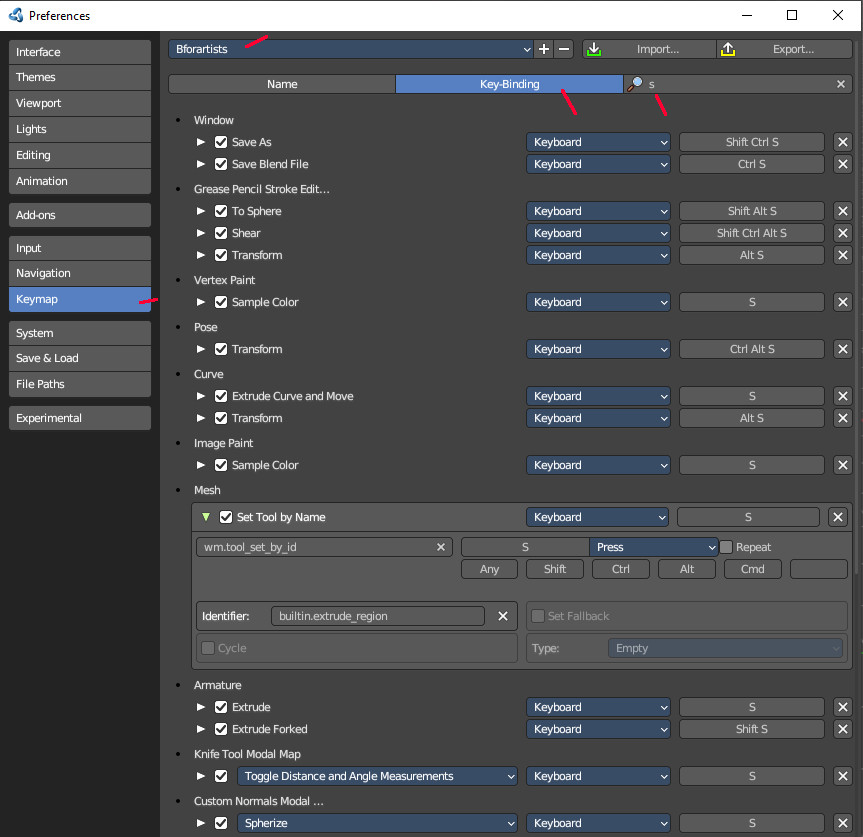Screen dimensions: 863x837
Task: Switch to the Themes preferences tab
Action: coord(80,78)
